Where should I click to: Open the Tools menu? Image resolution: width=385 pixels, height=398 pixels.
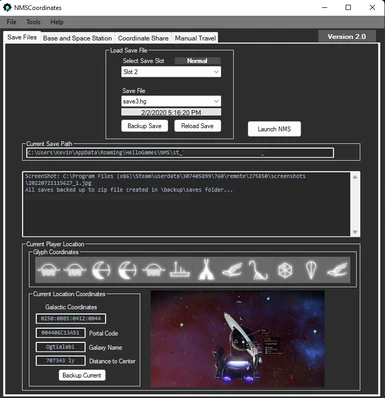click(33, 22)
